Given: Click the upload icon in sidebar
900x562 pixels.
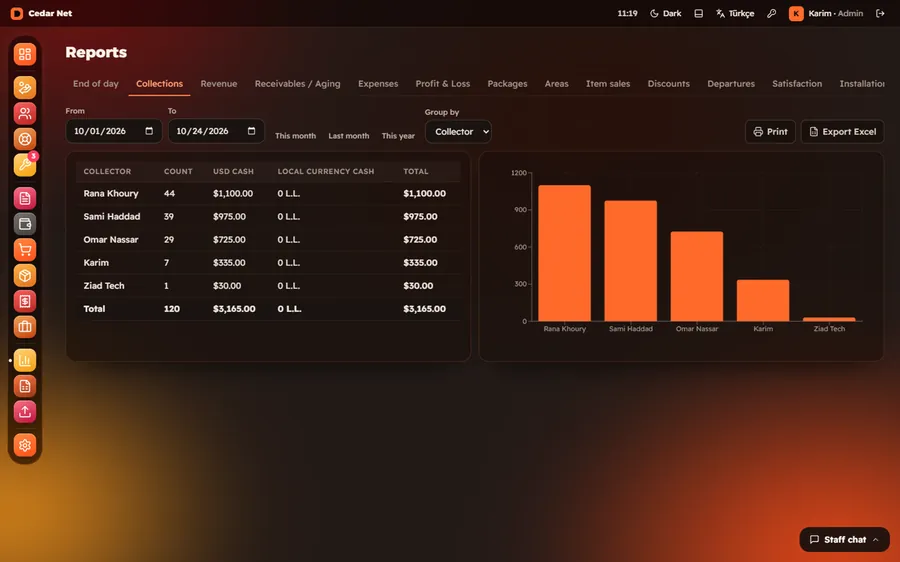Looking at the screenshot, I should 25,412.
